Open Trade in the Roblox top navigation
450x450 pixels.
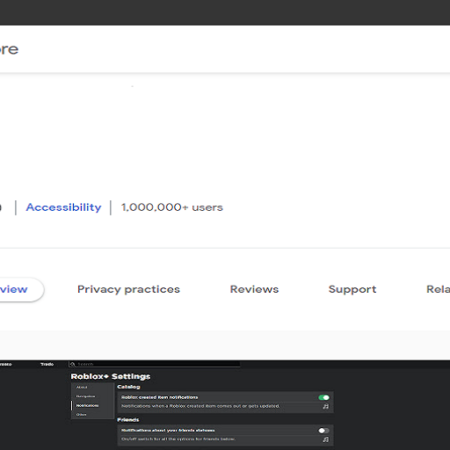tap(47, 364)
